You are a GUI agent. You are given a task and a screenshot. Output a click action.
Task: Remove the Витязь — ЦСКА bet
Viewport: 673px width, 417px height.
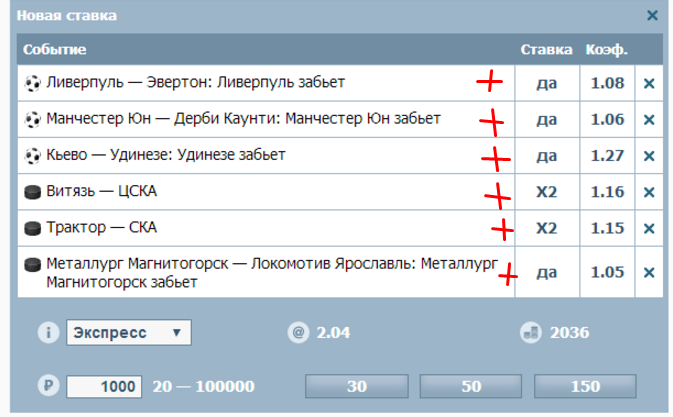click(x=648, y=192)
